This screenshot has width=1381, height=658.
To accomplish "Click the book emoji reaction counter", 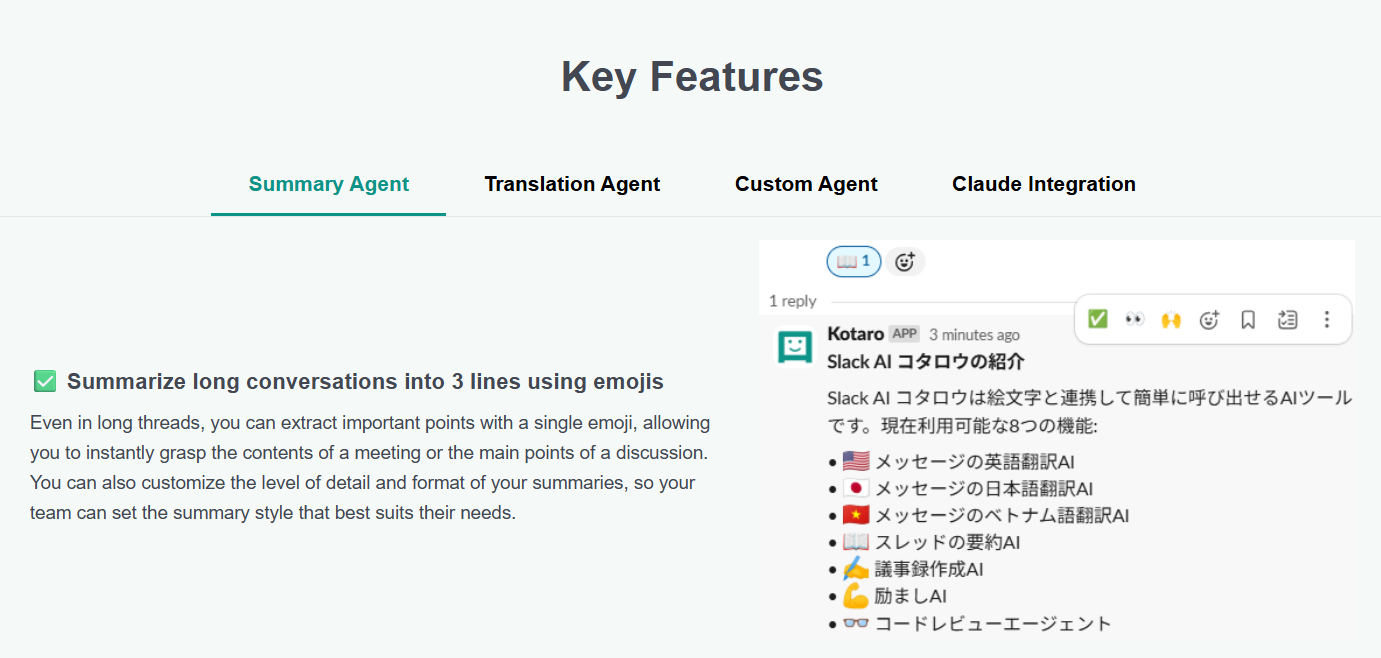I will pos(853,262).
